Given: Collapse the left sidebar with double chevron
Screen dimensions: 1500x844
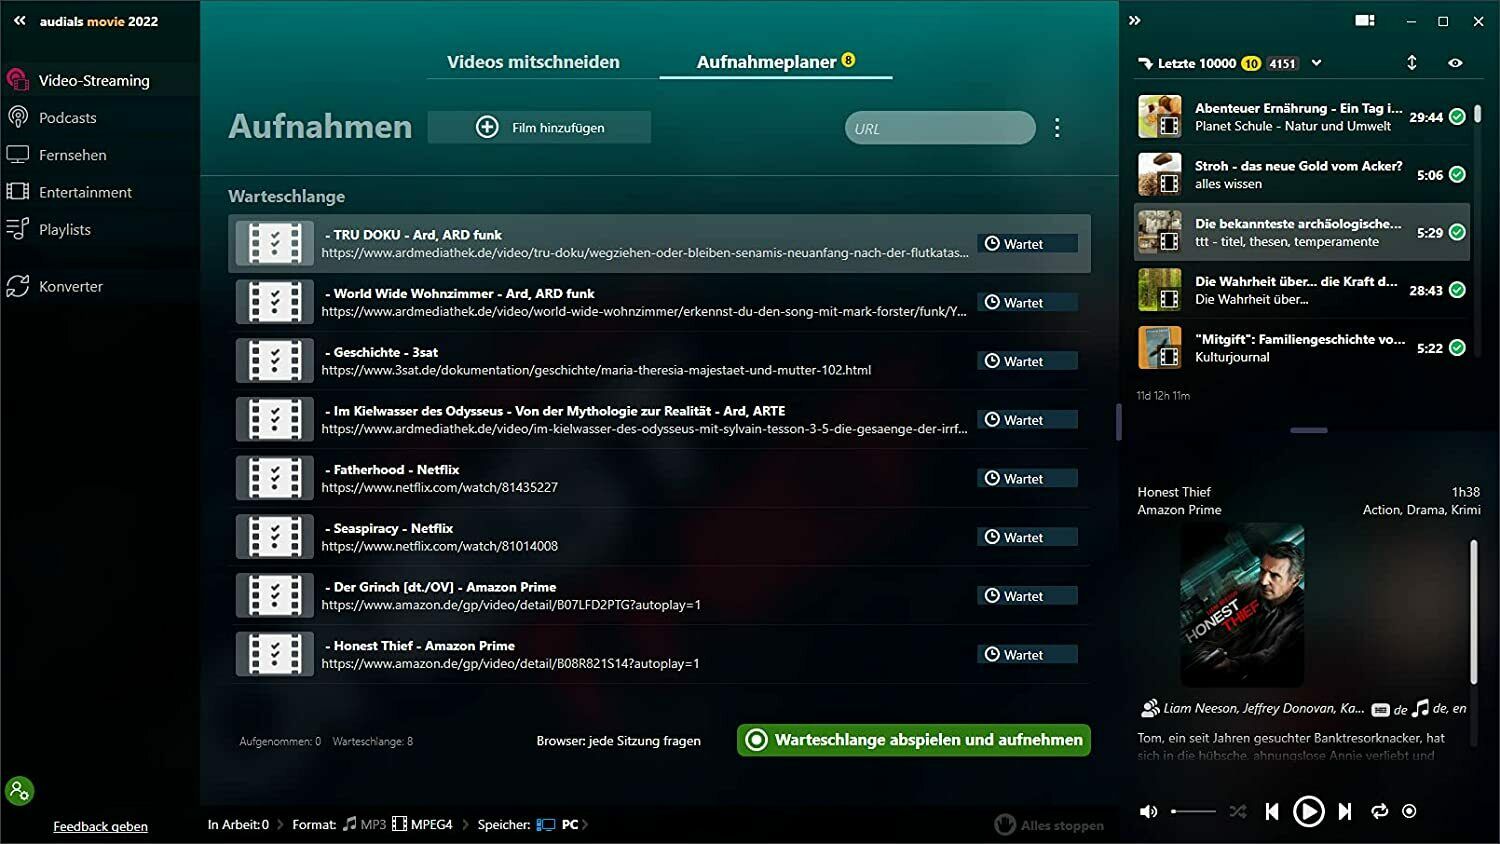Looking at the screenshot, I should tap(19, 21).
